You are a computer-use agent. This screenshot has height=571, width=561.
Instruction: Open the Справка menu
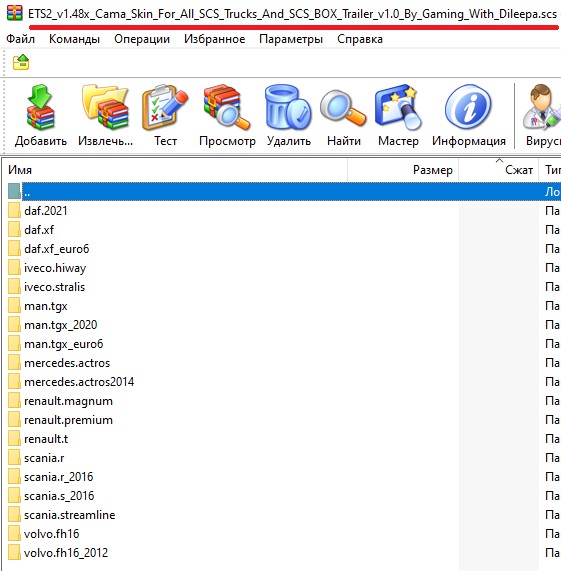360,39
